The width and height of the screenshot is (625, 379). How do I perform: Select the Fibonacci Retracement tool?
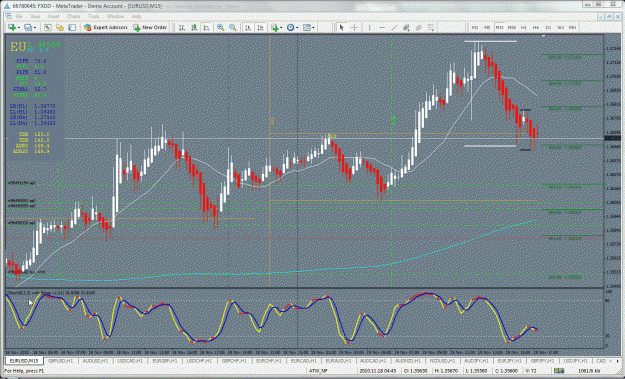(x=431, y=27)
